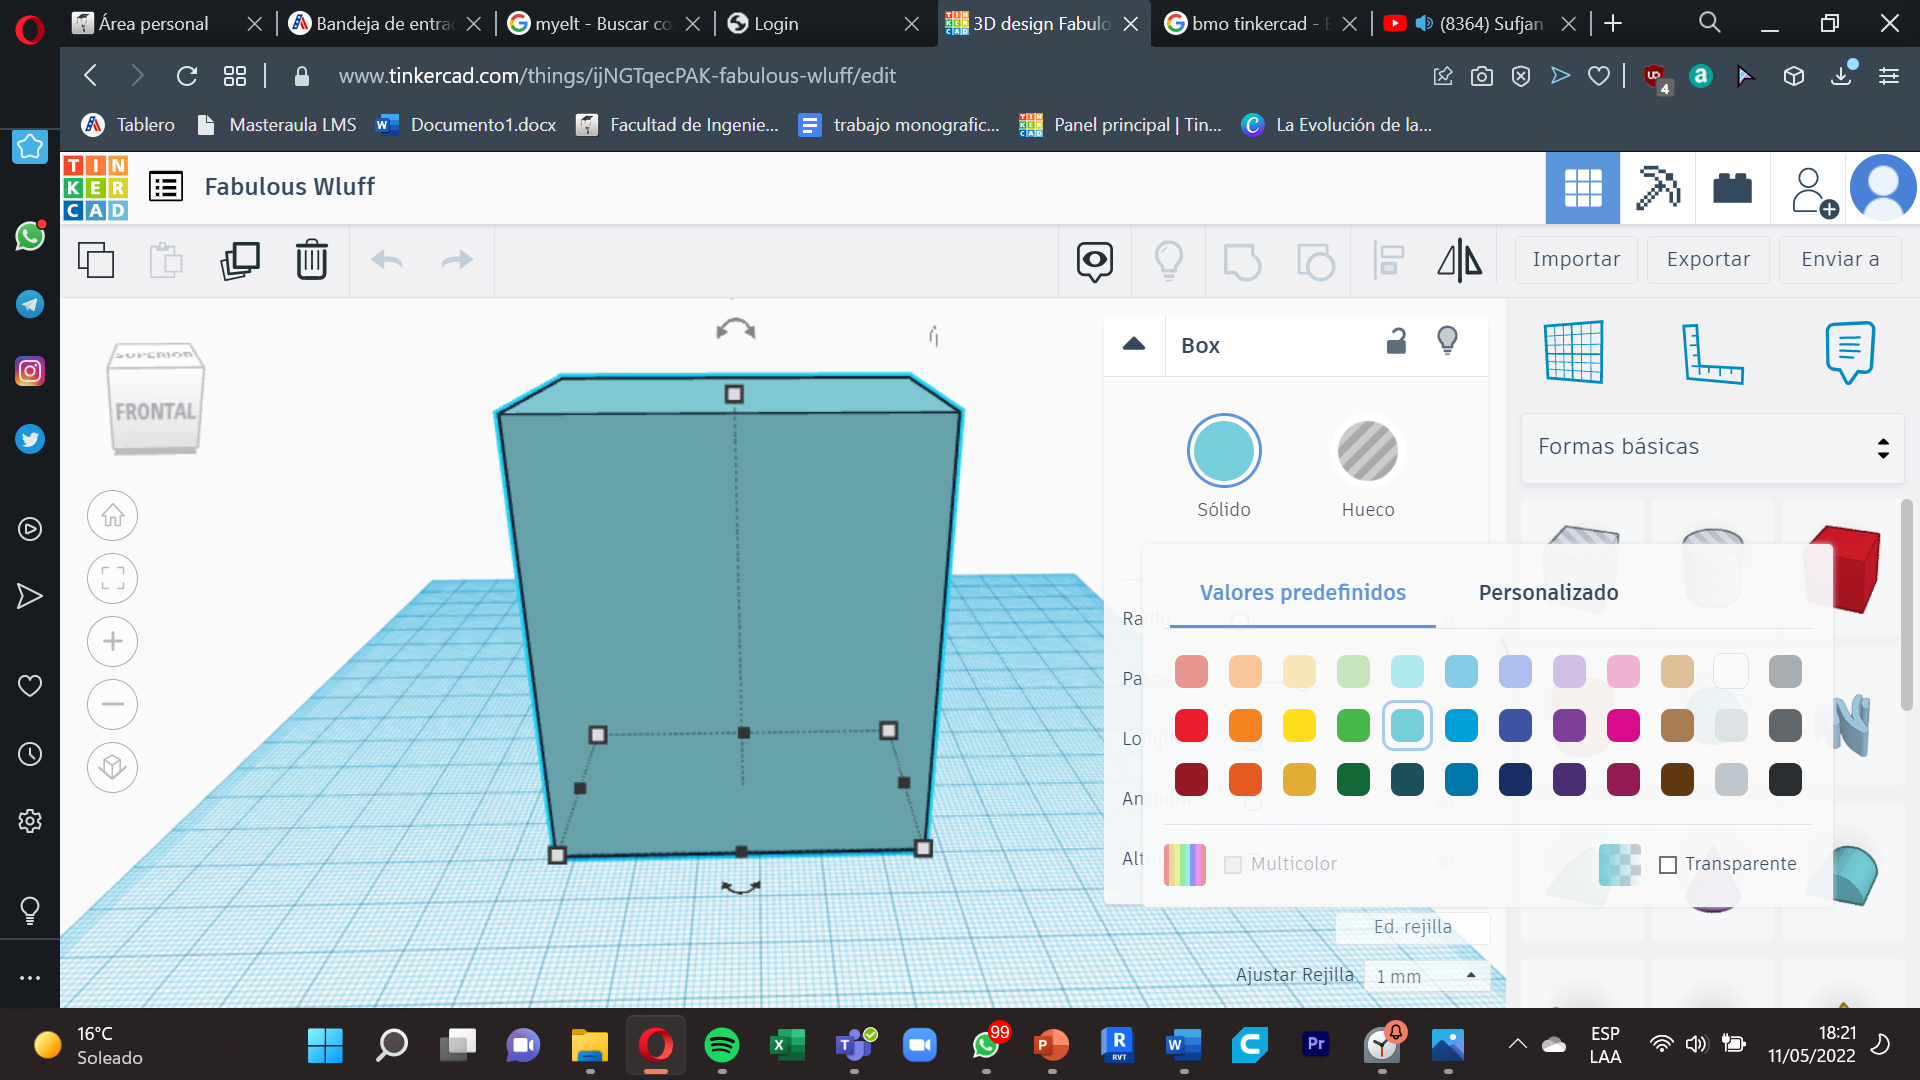The width and height of the screenshot is (1920, 1080).
Task: Click the Importar button
Action: tap(1576, 260)
